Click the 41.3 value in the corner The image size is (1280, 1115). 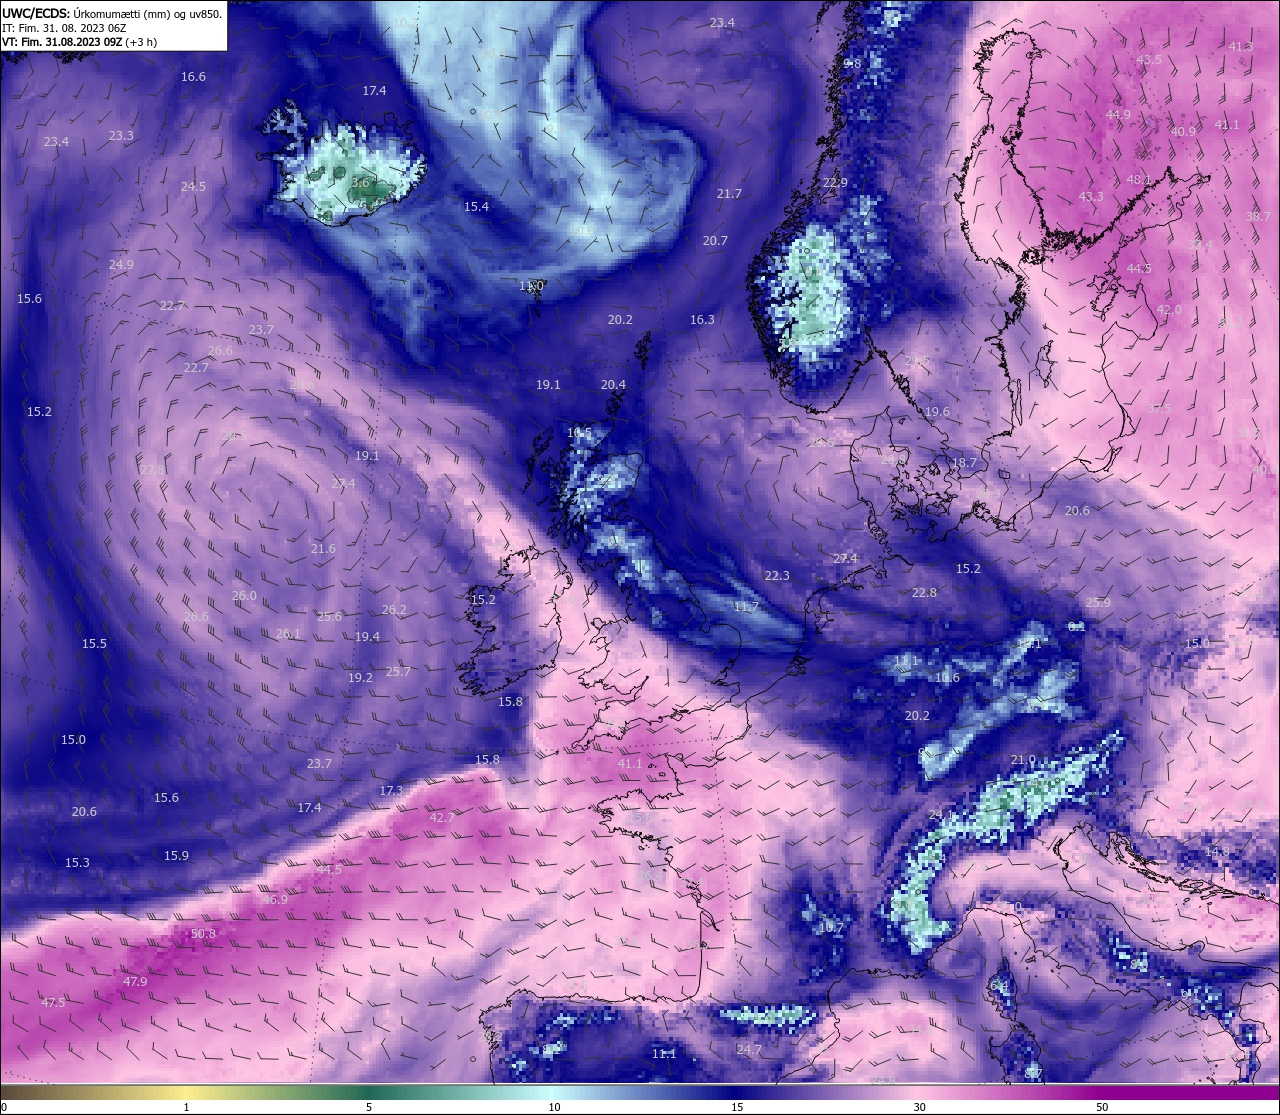pos(1241,47)
